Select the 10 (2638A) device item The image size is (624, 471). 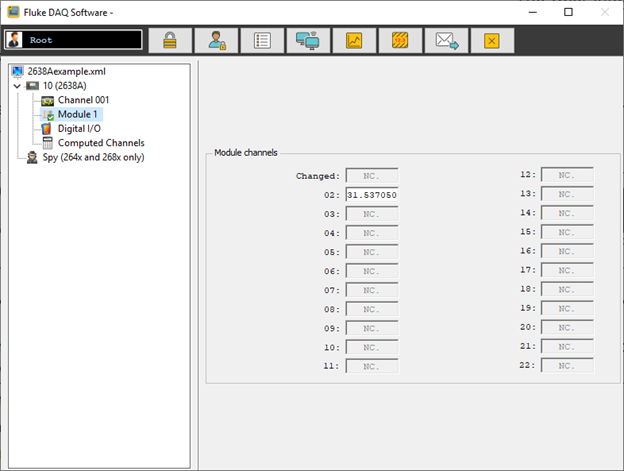(64, 86)
